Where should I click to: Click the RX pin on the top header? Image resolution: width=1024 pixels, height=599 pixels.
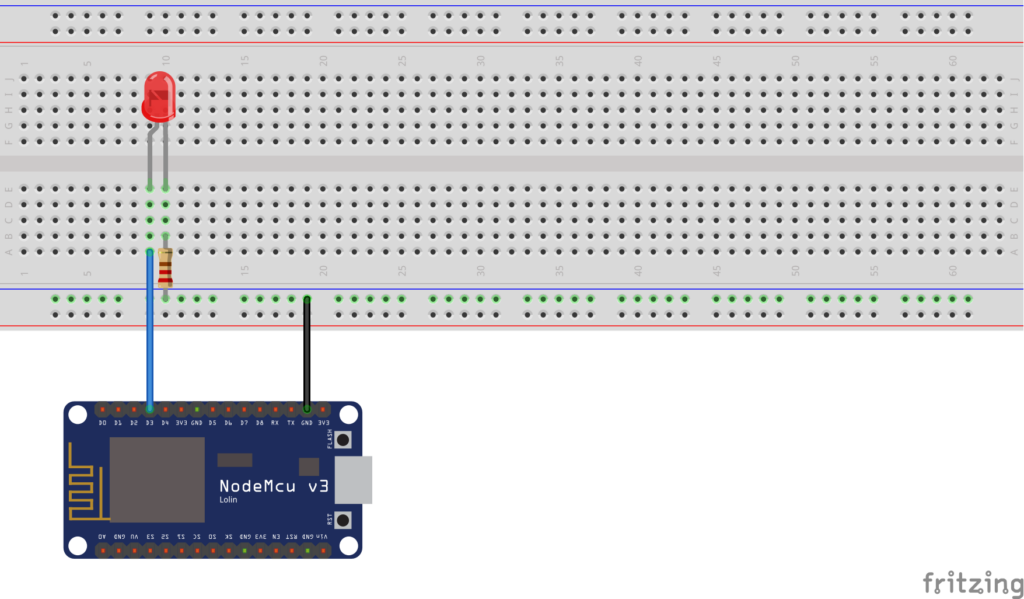[x=275, y=409]
